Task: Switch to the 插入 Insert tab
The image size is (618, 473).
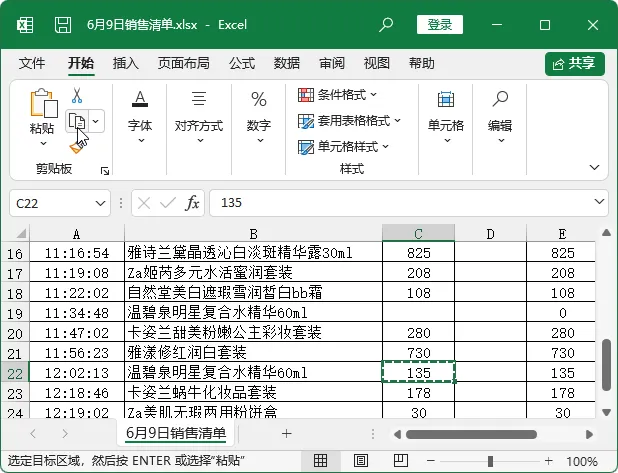Action: [125, 63]
